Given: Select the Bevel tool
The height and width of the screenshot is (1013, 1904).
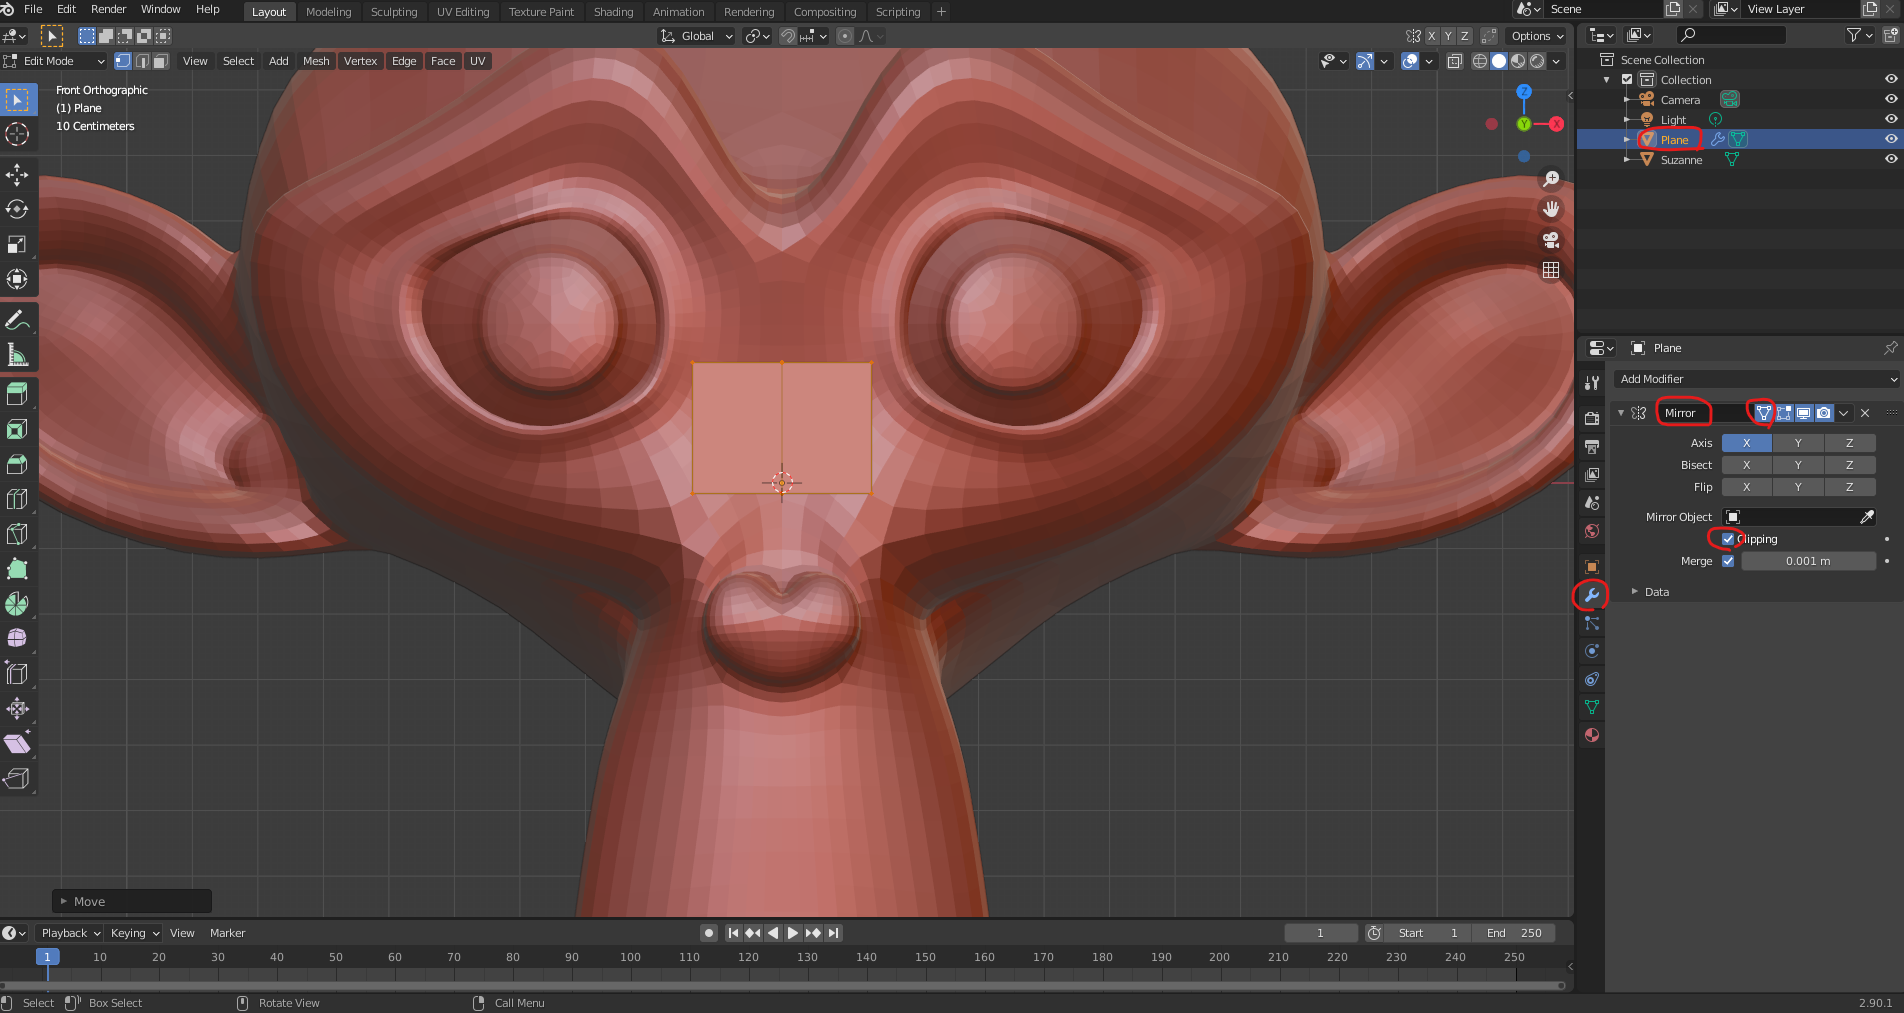Looking at the screenshot, I should coord(17,464).
